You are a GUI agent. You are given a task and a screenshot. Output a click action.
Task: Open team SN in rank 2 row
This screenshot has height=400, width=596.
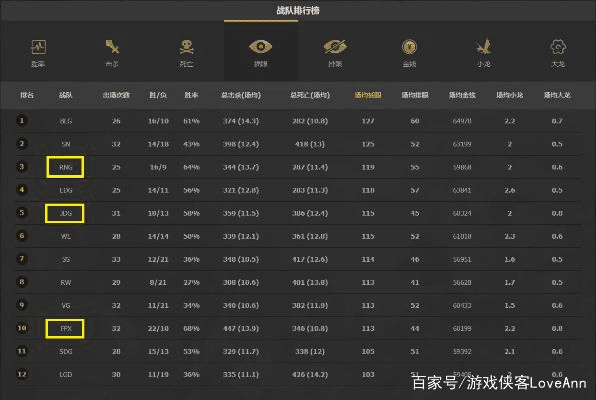(66, 144)
